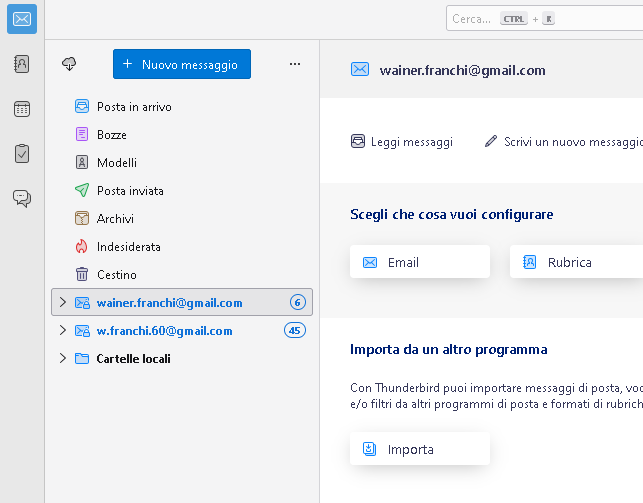Switch to the Calendar space
Viewport: 643px width, 503px height.
[x=22, y=109]
